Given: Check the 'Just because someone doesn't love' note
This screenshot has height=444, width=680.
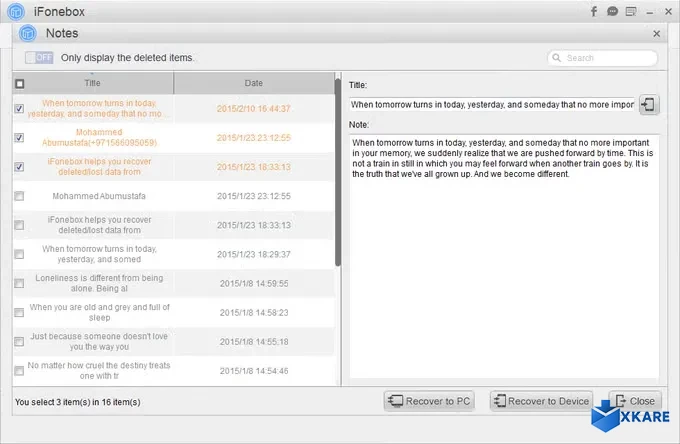Looking at the screenshot, I should click(x=19, y=342).
